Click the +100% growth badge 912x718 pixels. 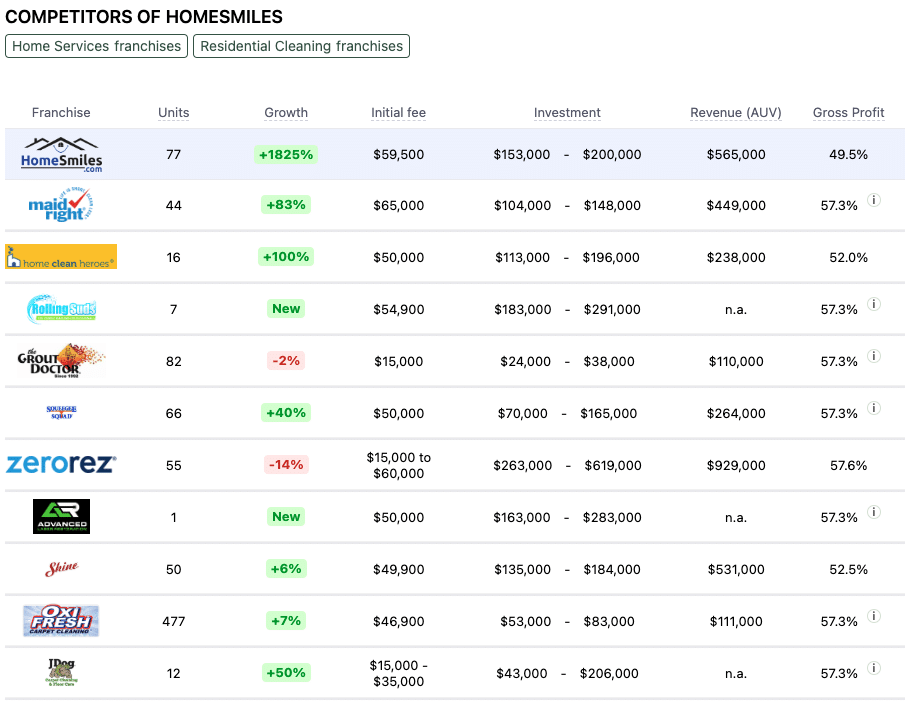[286, 257]
